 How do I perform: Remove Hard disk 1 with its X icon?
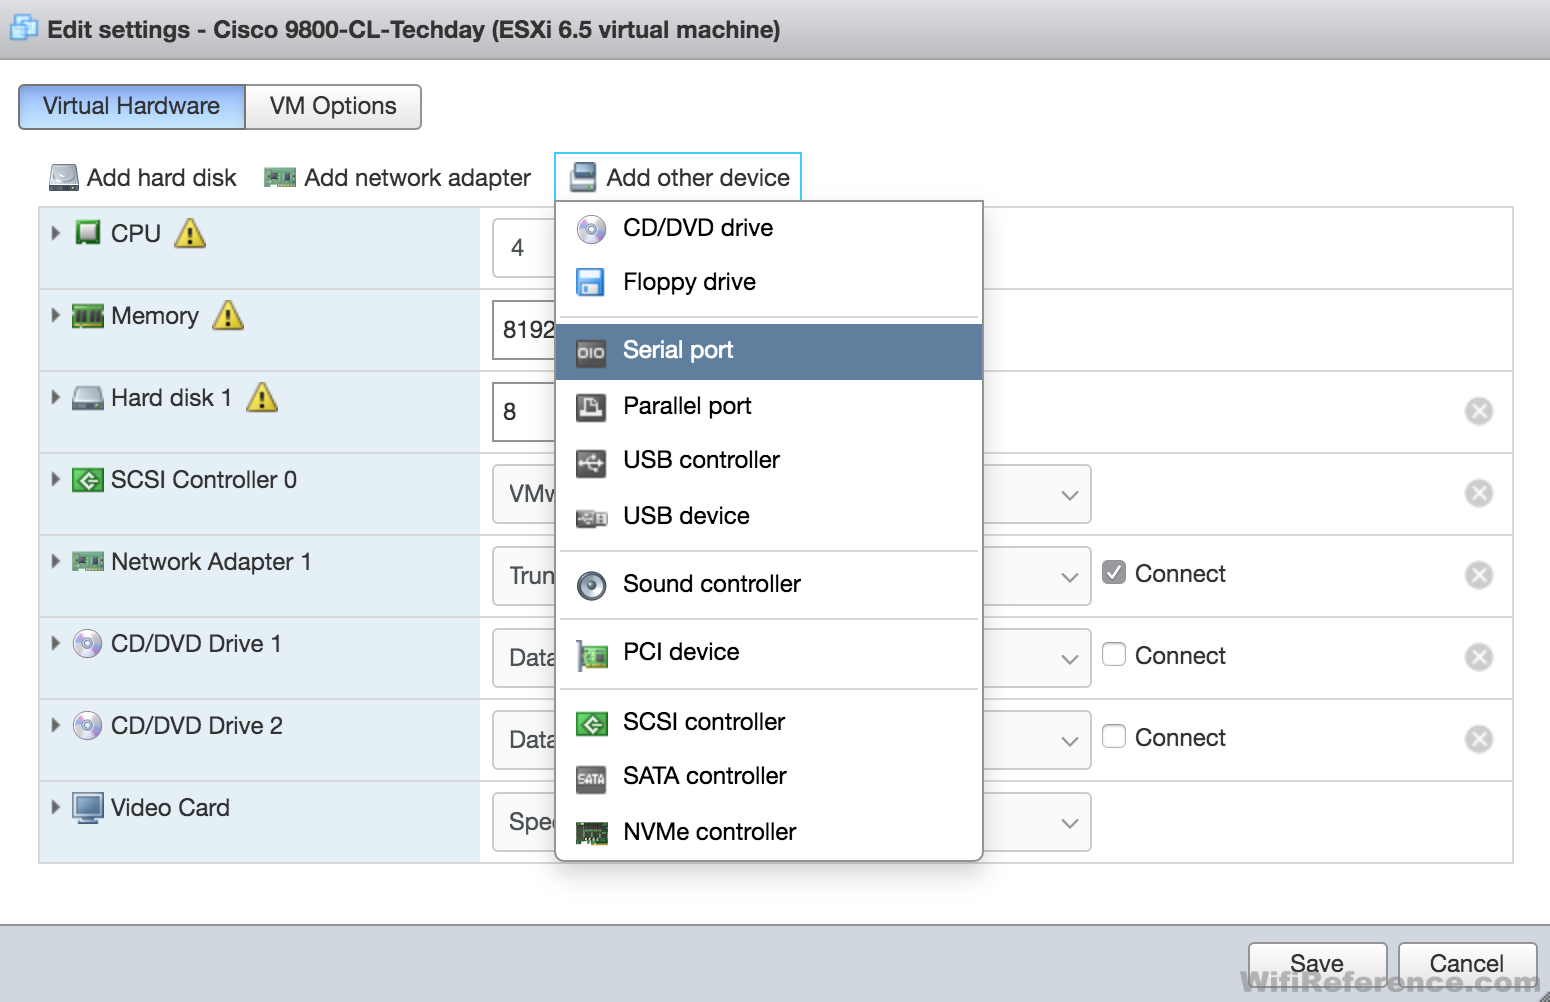click(x=1479, y=411)
